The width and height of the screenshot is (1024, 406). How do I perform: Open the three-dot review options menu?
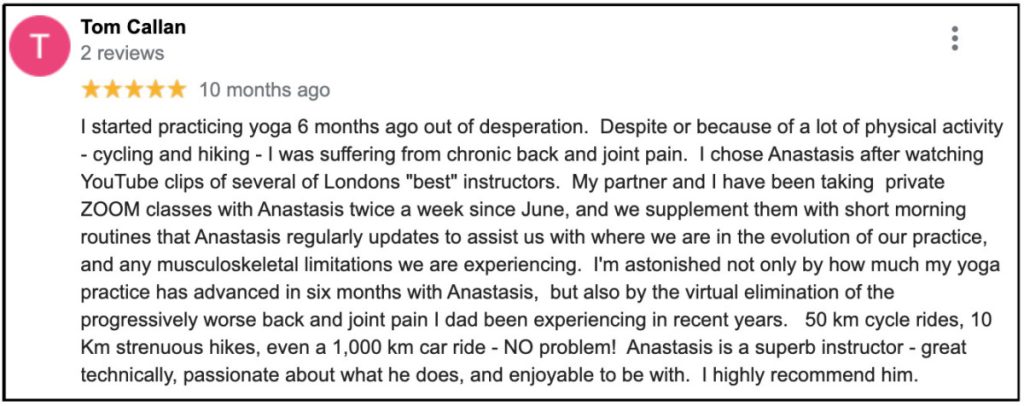[955, 38]
